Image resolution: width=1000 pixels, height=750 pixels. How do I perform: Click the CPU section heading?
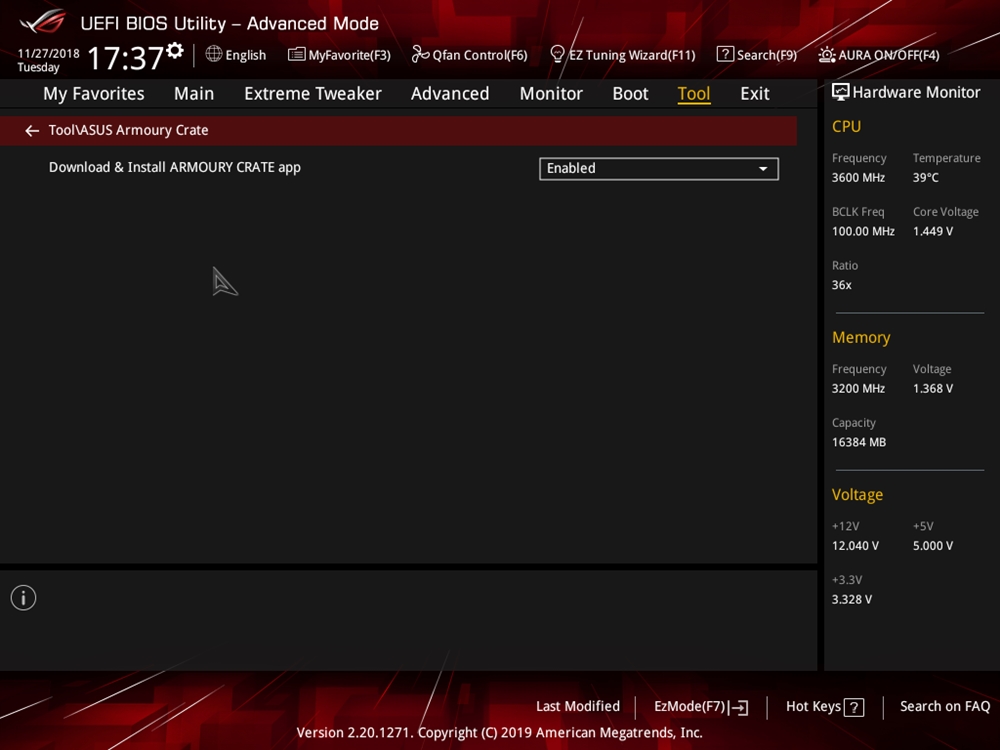point(846,126)
